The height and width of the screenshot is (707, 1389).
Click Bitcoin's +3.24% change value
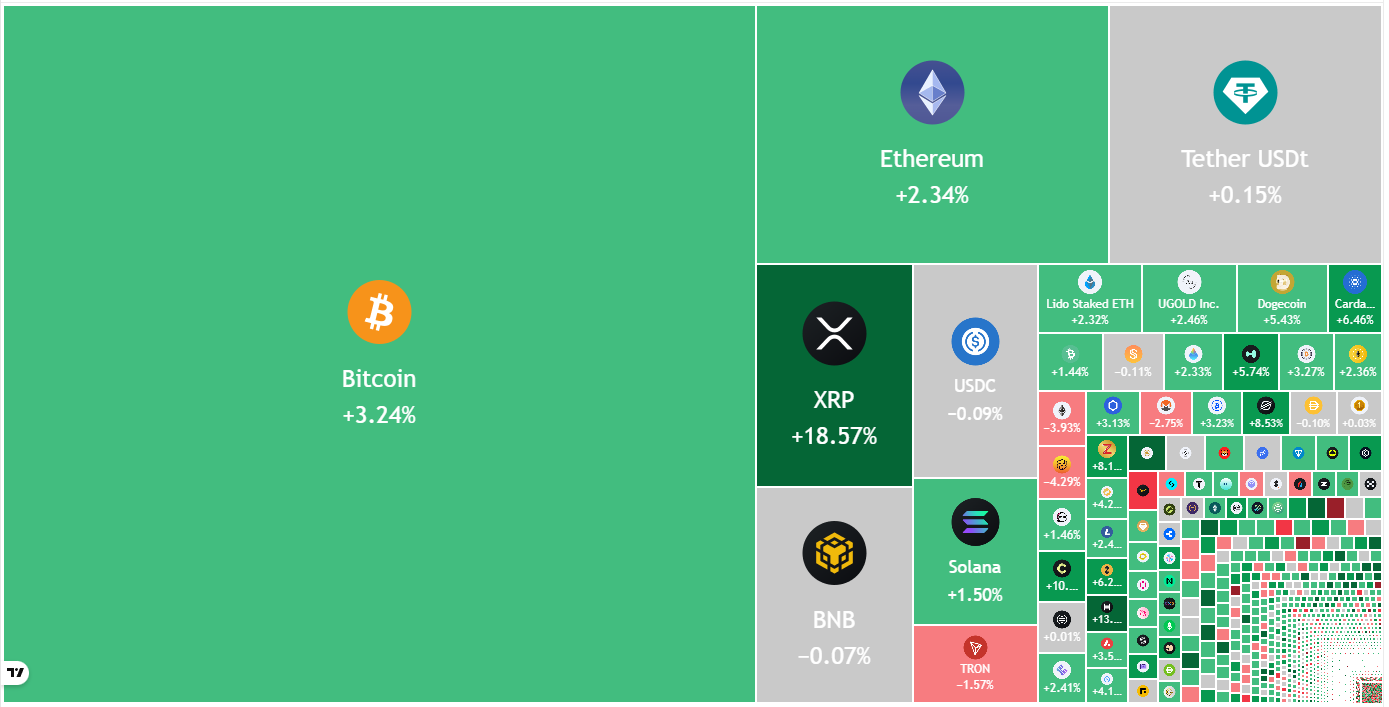(x=379, y=414)
